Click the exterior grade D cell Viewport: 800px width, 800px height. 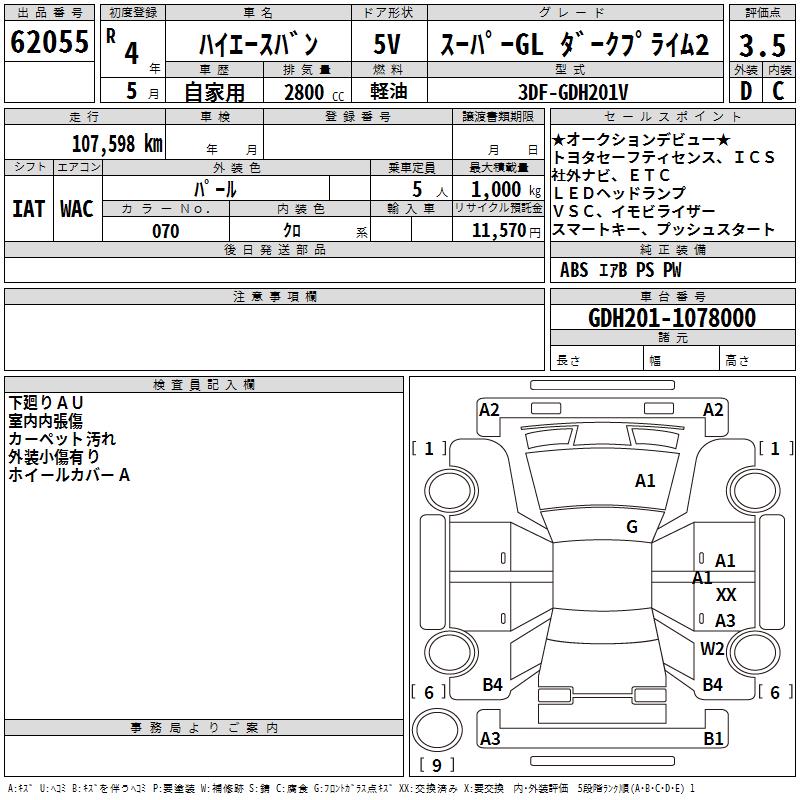(745, 91)
